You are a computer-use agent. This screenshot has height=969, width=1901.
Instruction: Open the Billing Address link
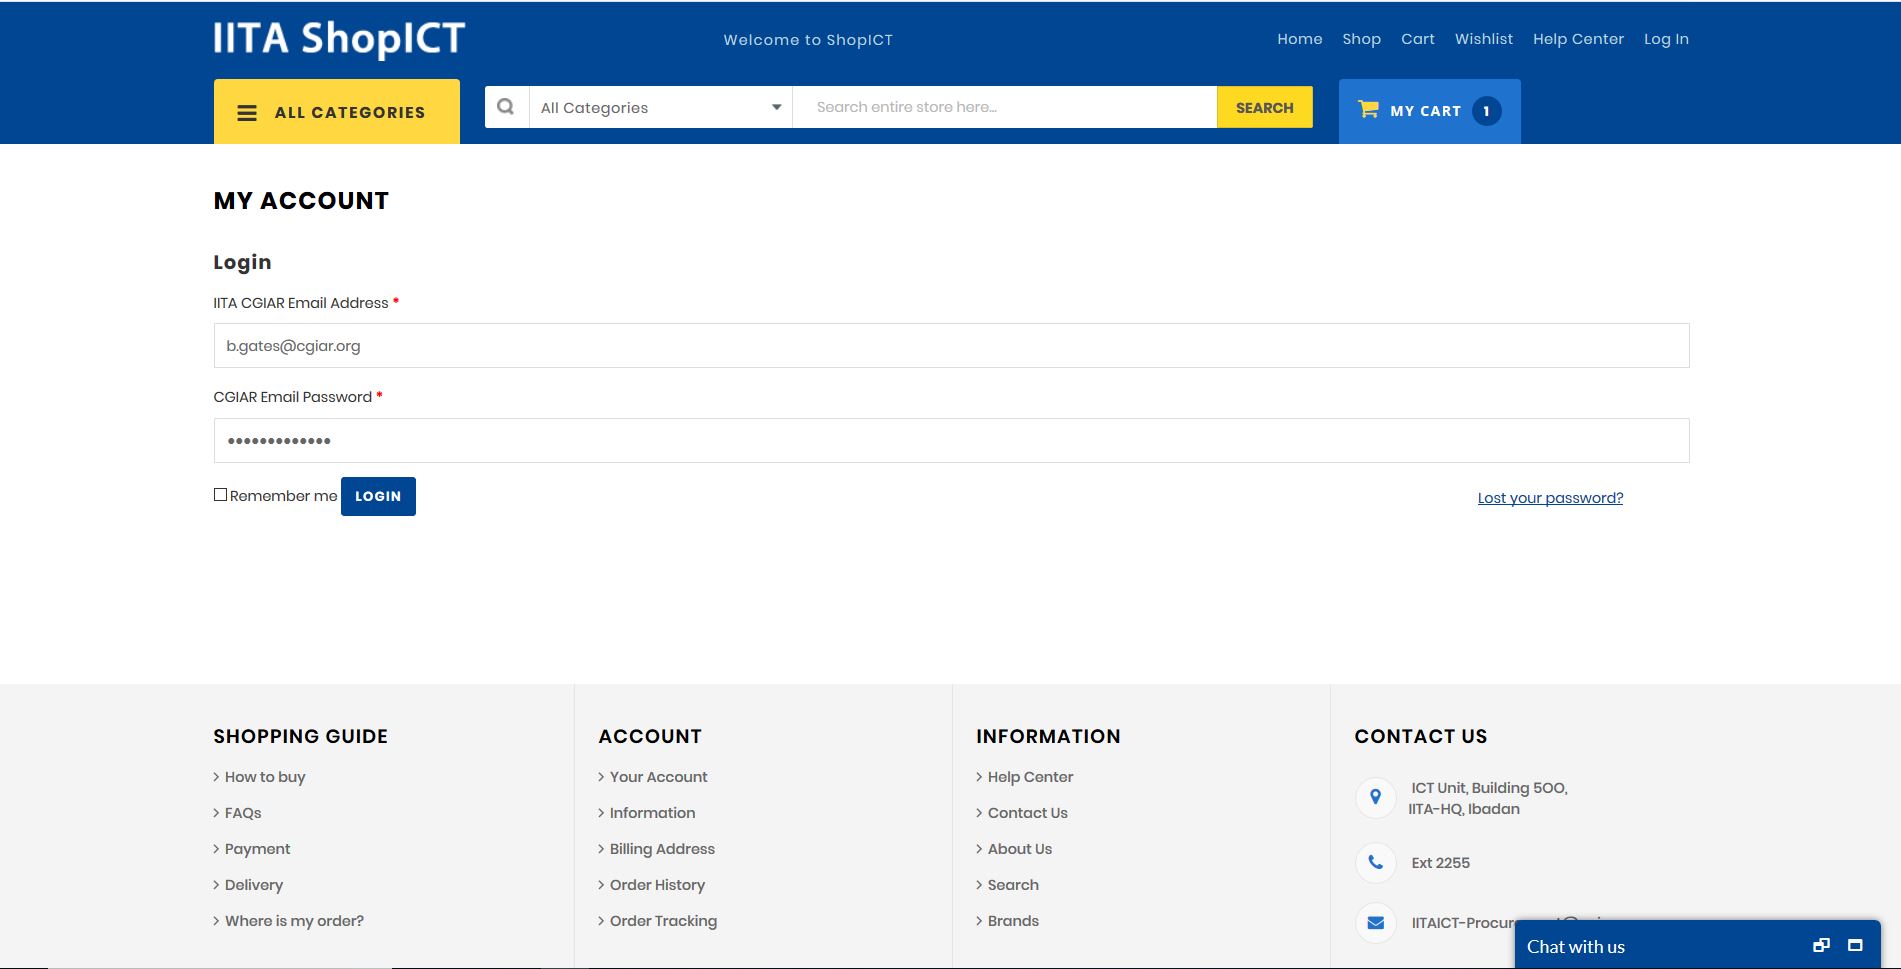point(662,849)
